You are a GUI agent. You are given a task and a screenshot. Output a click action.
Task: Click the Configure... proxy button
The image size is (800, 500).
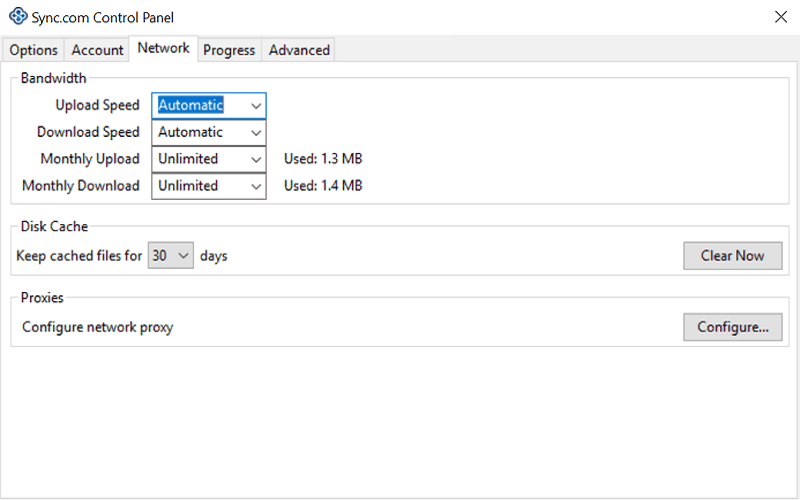tap(732, 327)
